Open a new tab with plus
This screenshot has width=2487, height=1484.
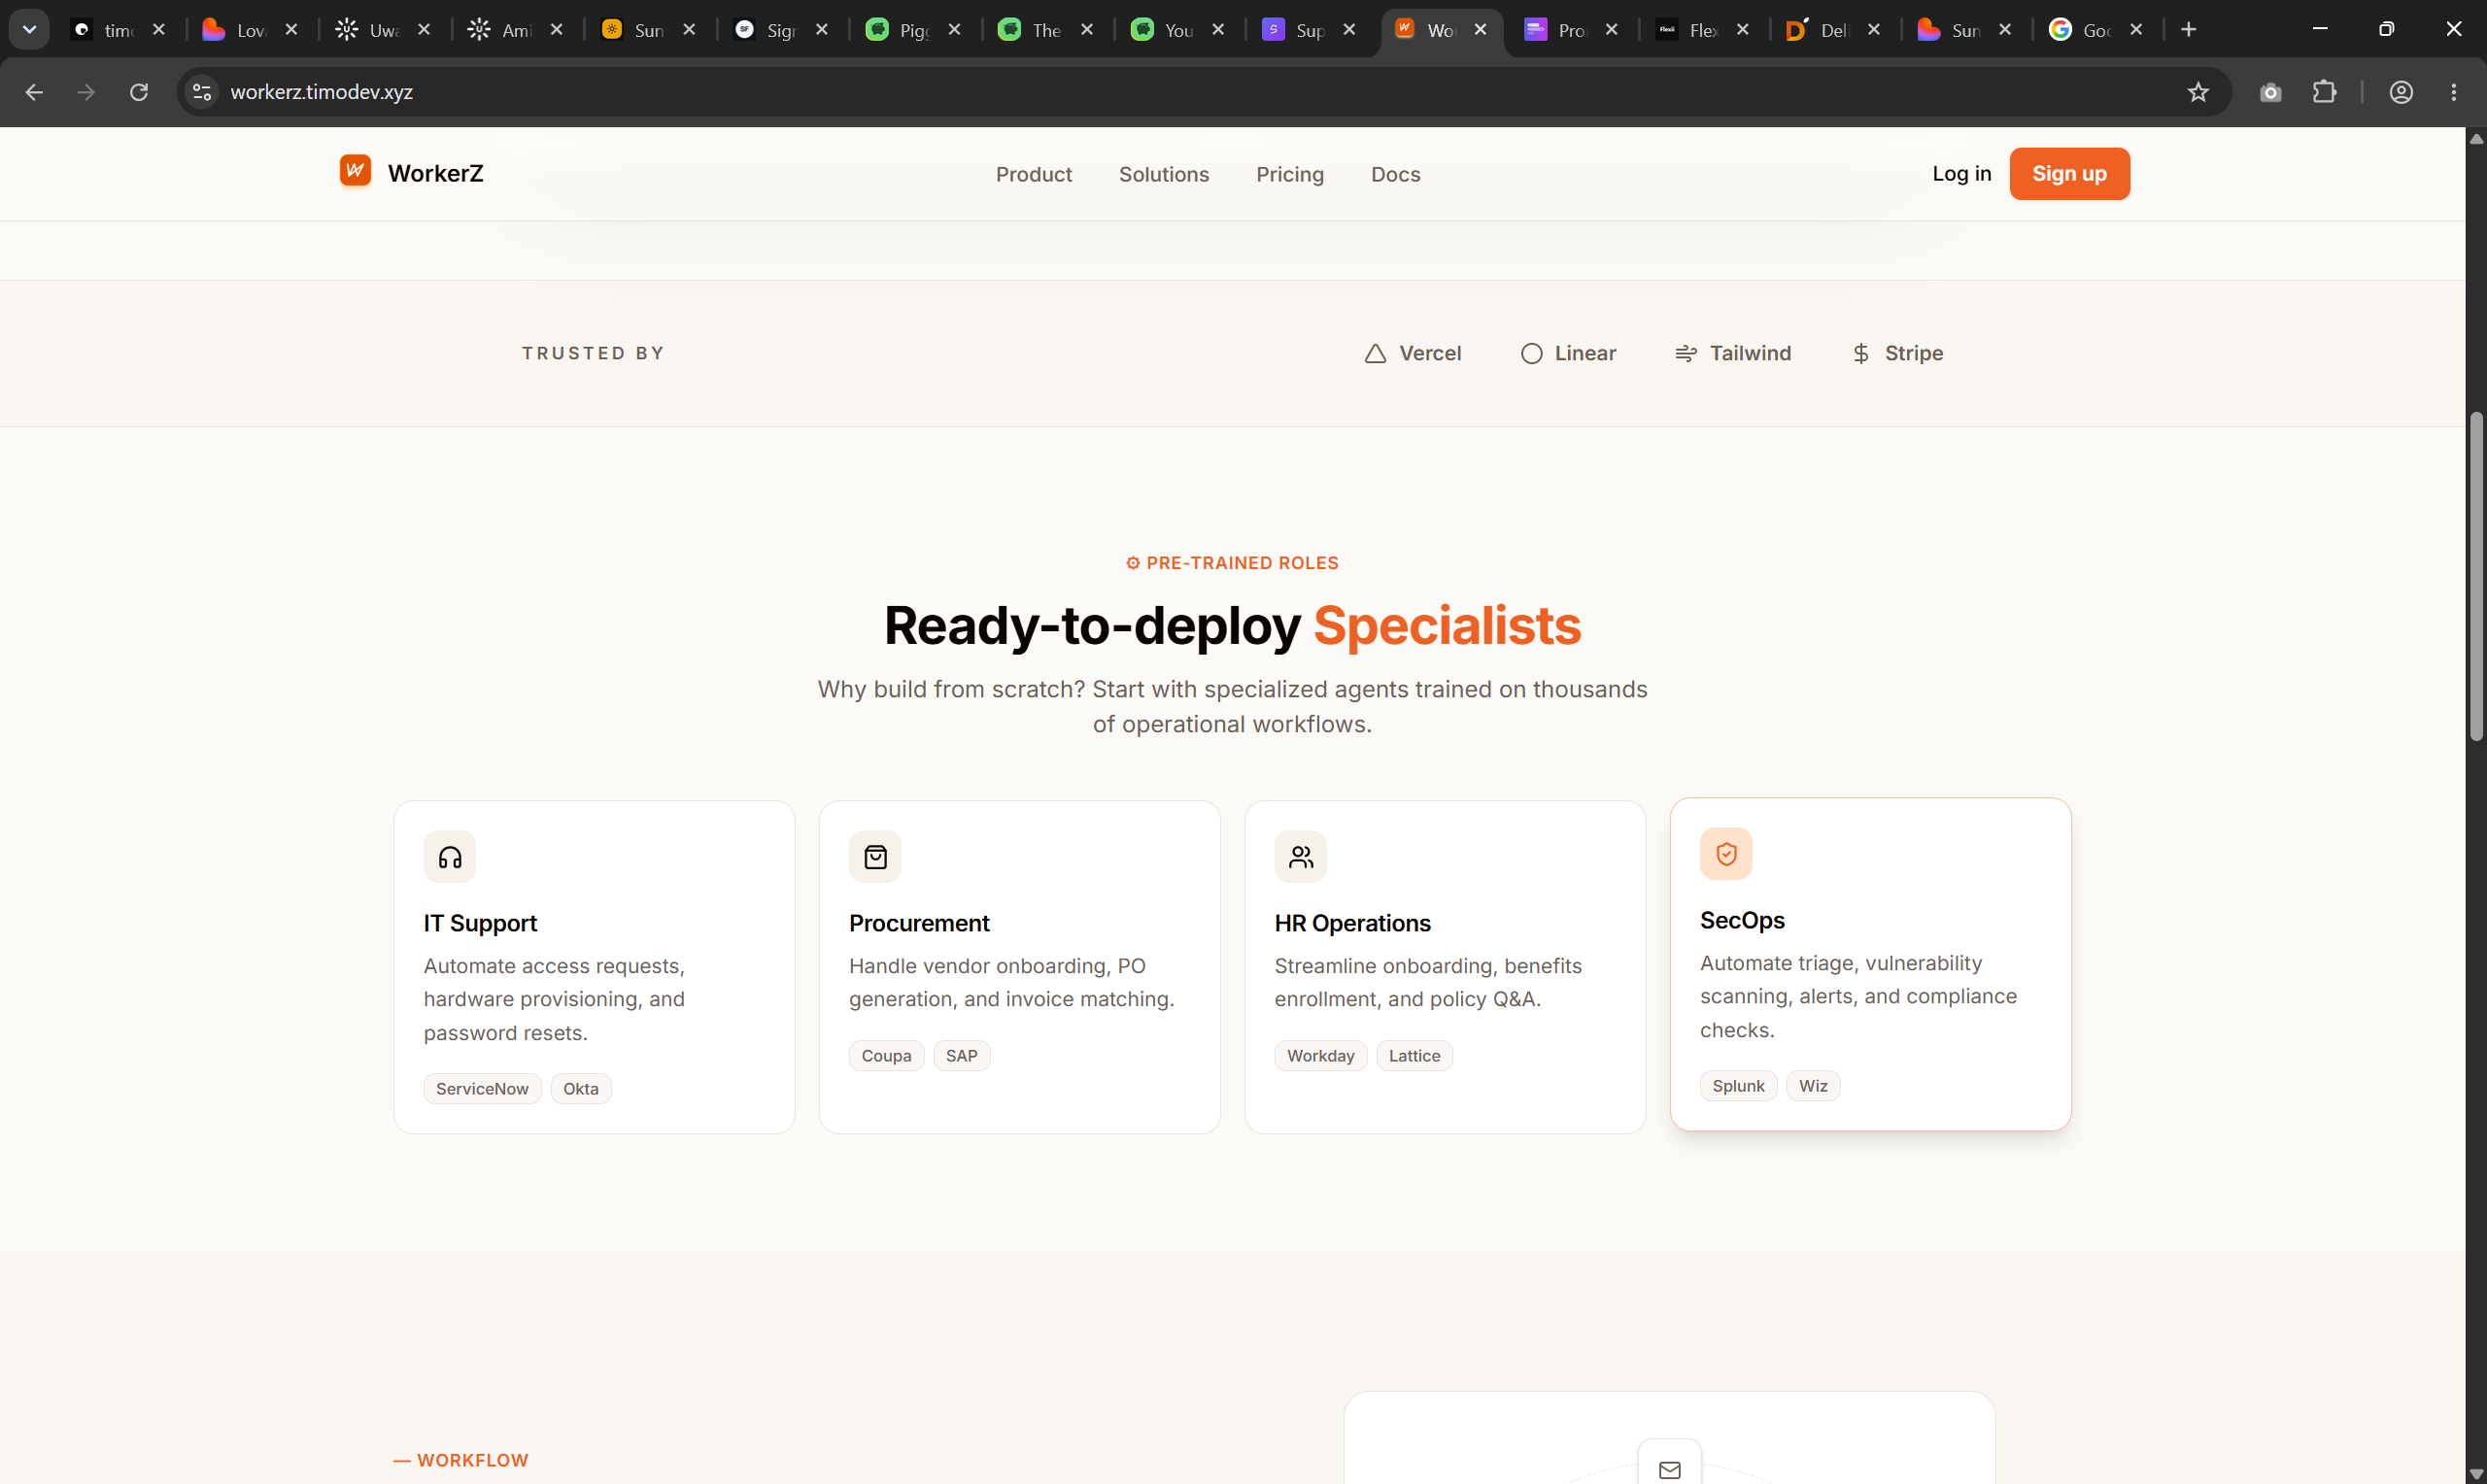[x=2189, y=30]
